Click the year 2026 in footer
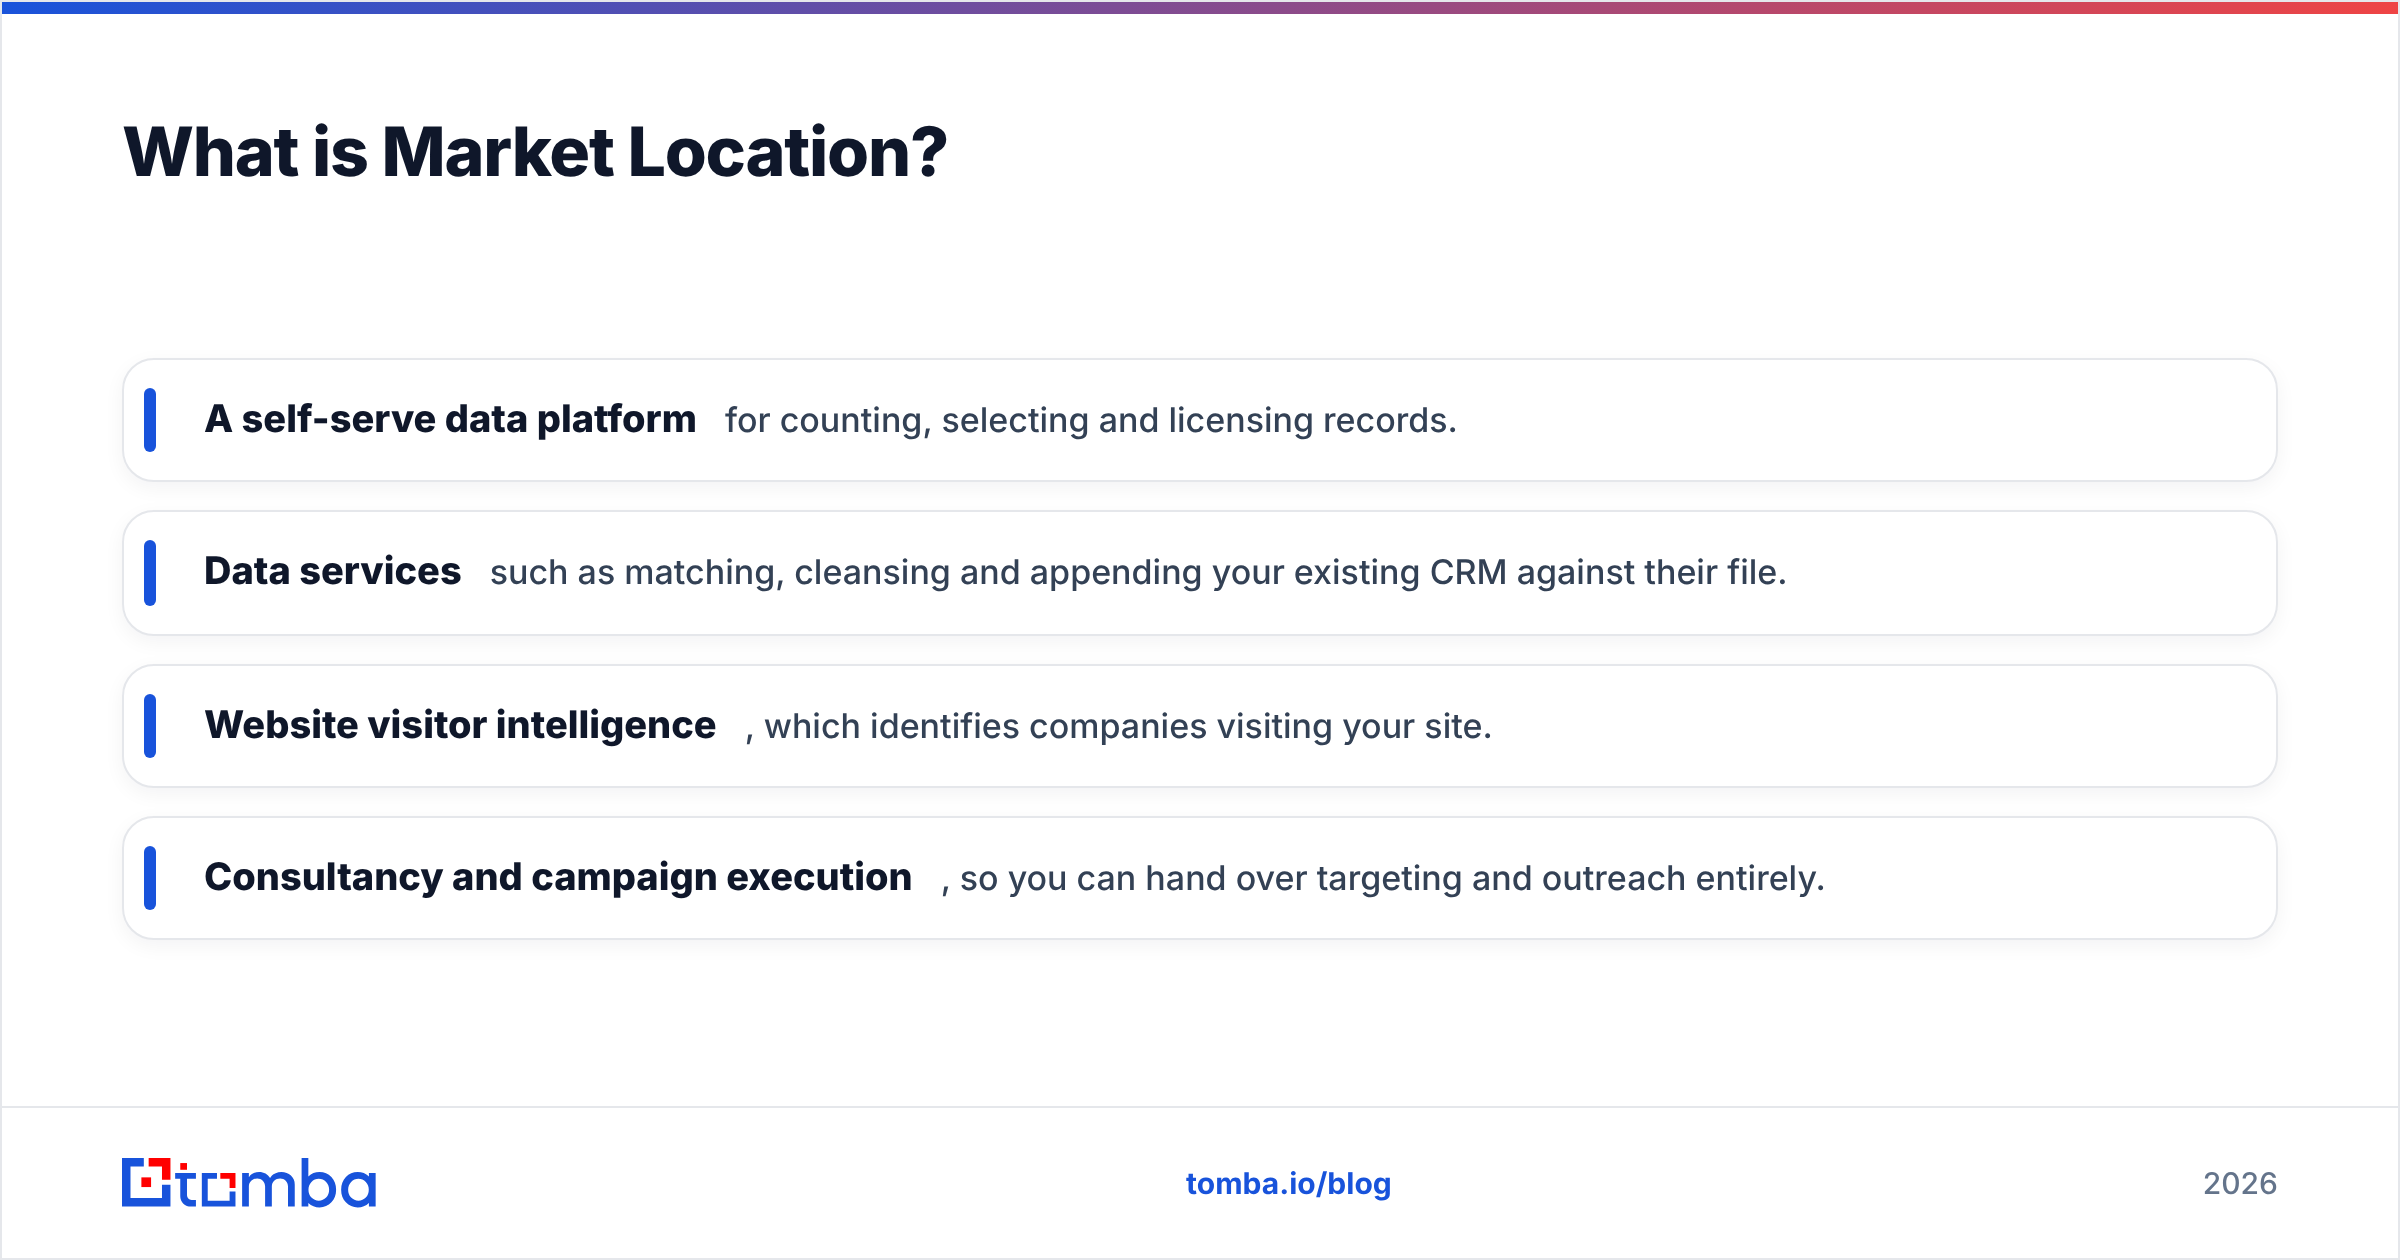 point(2240,1184)
